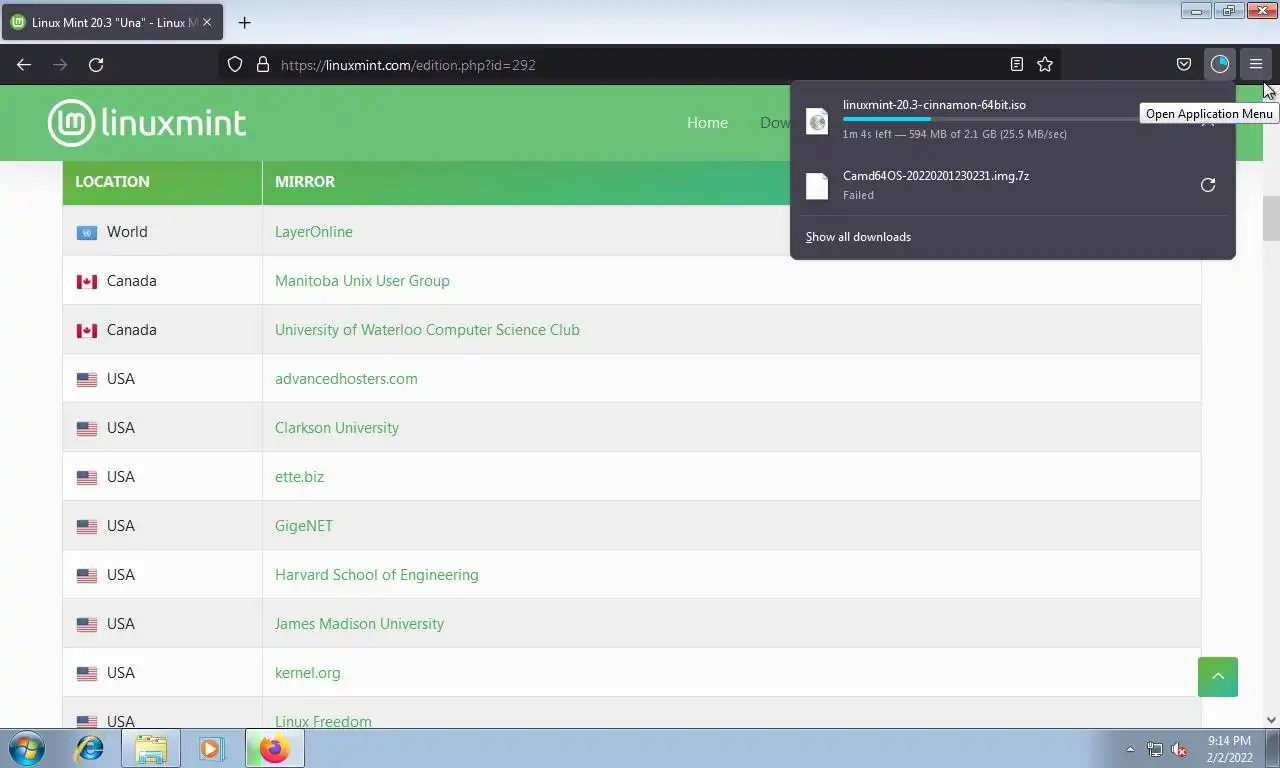Open the LayerOnline mirror link

(x=314, y=232)
